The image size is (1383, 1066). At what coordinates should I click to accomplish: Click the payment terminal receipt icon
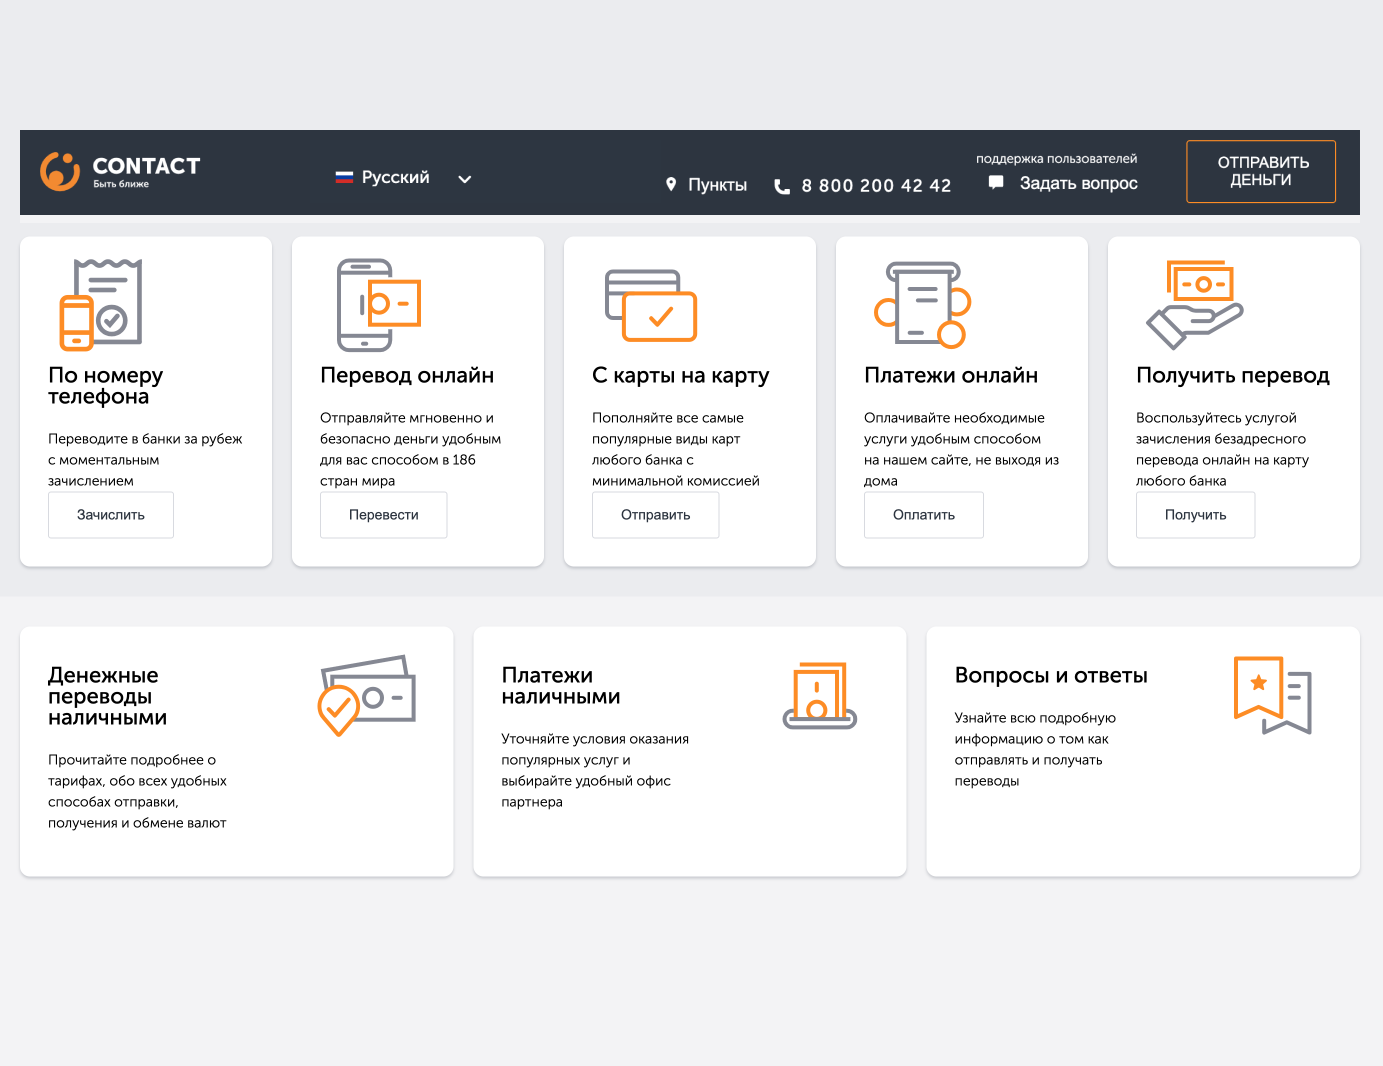click(x=922, y=304)
